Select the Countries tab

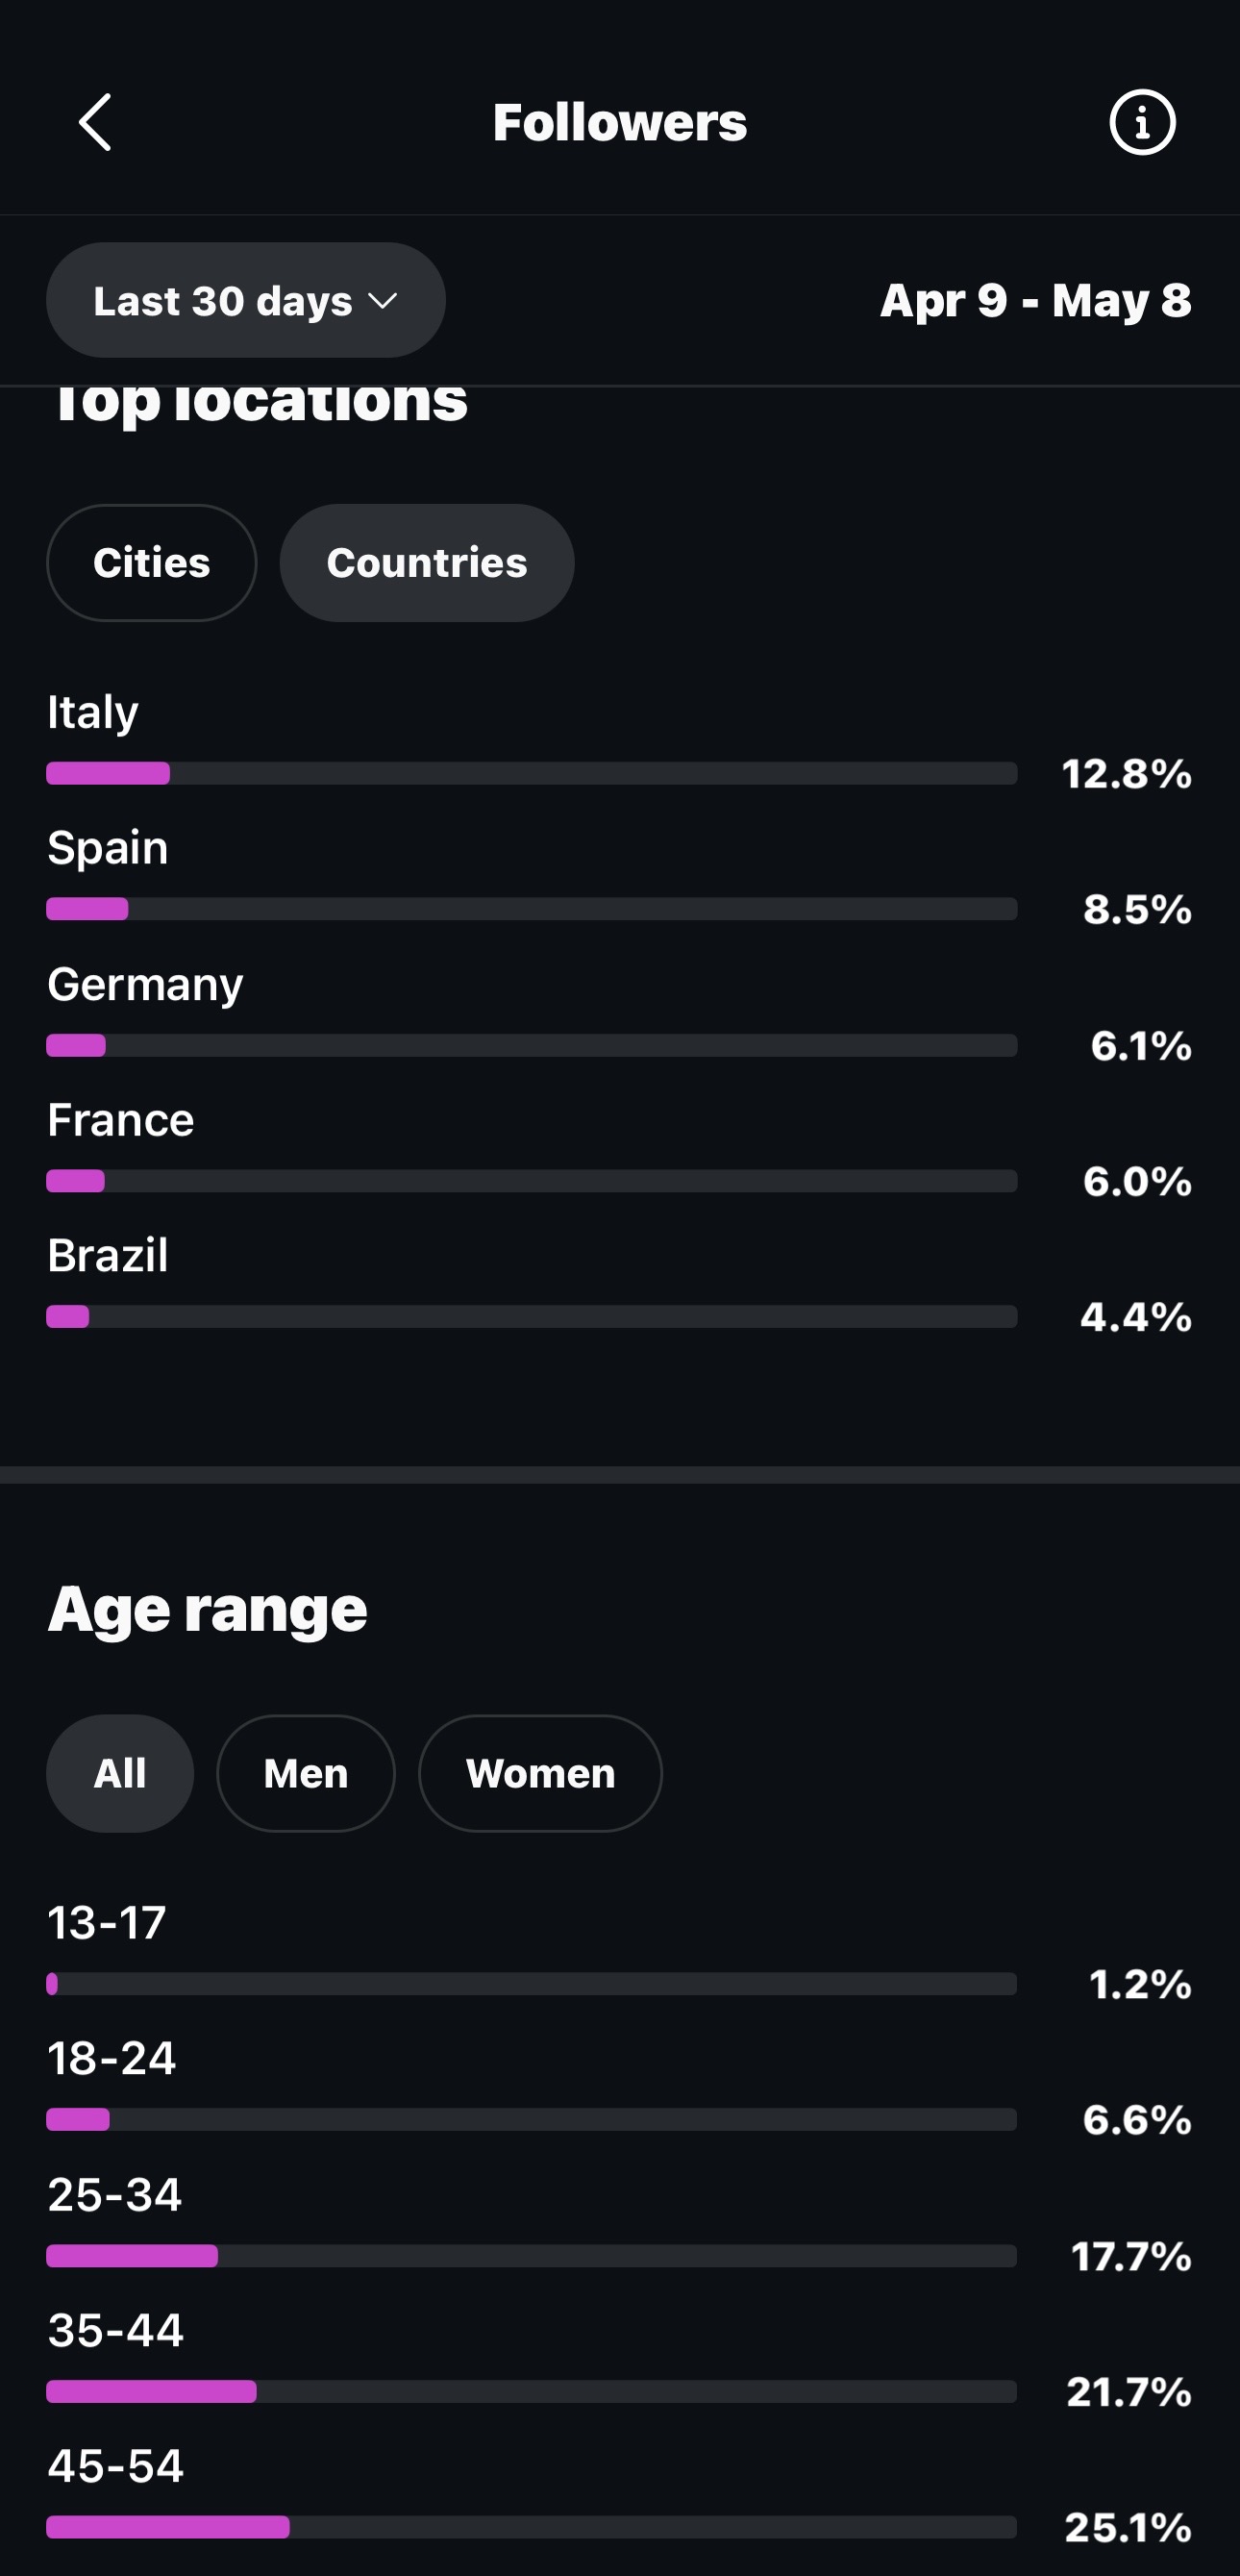tap(427, 563)
